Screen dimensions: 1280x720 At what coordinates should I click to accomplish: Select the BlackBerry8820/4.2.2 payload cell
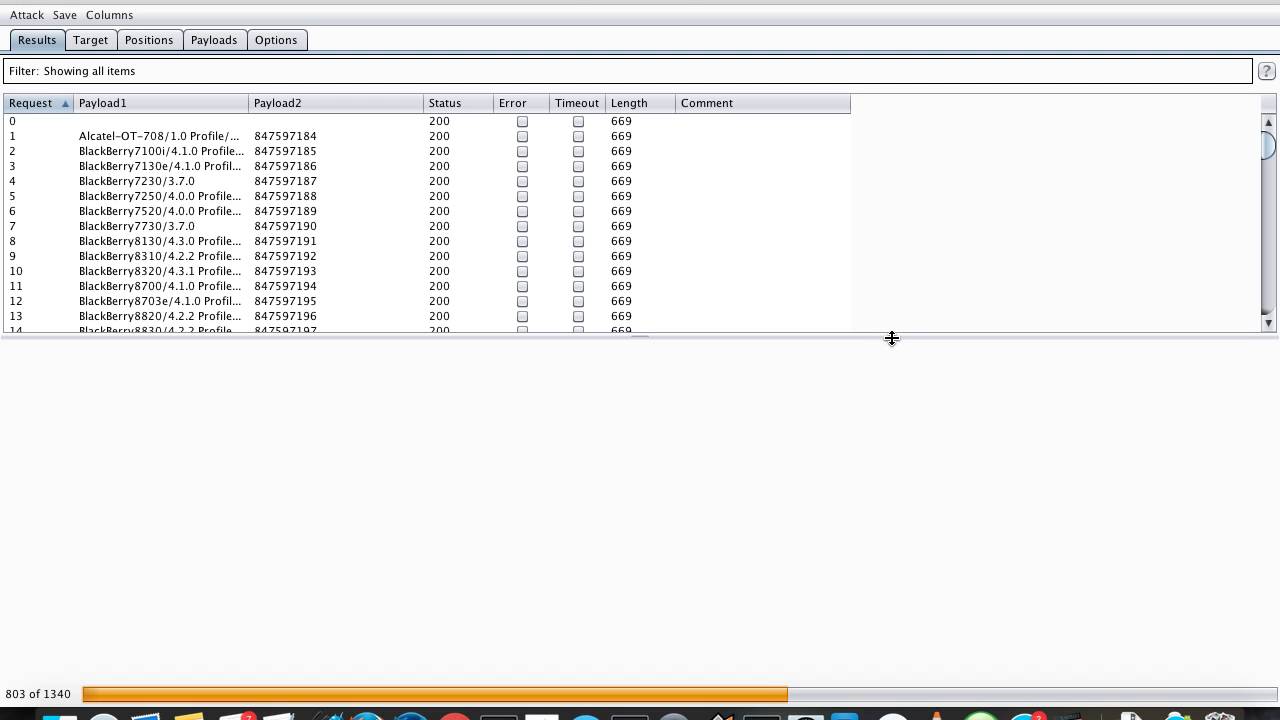(x=161, y=316)
